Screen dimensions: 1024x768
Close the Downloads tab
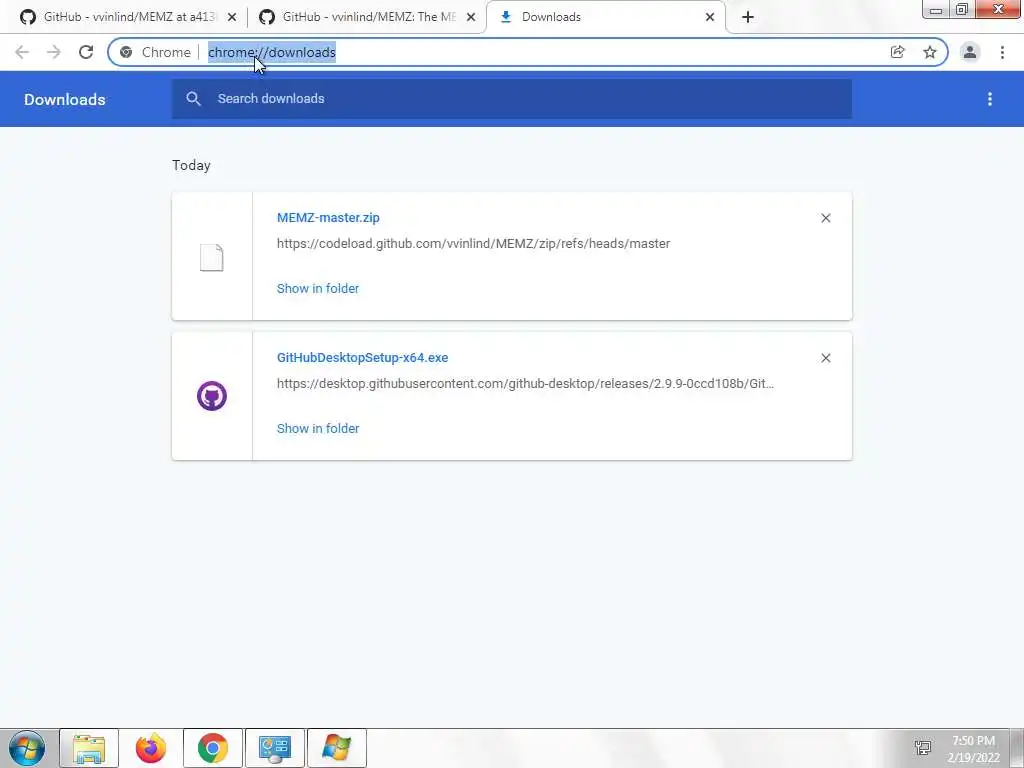coord(710,17)
